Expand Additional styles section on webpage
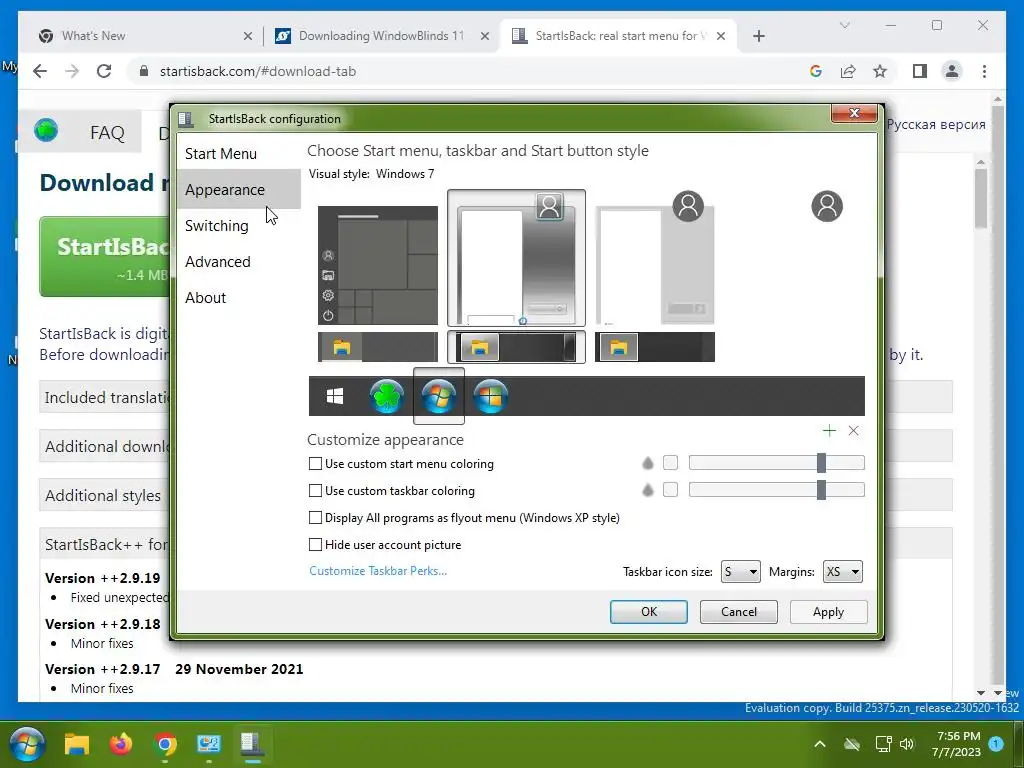Image resolution: width=1024 pixels, height=768 pixels. [104, 495]
